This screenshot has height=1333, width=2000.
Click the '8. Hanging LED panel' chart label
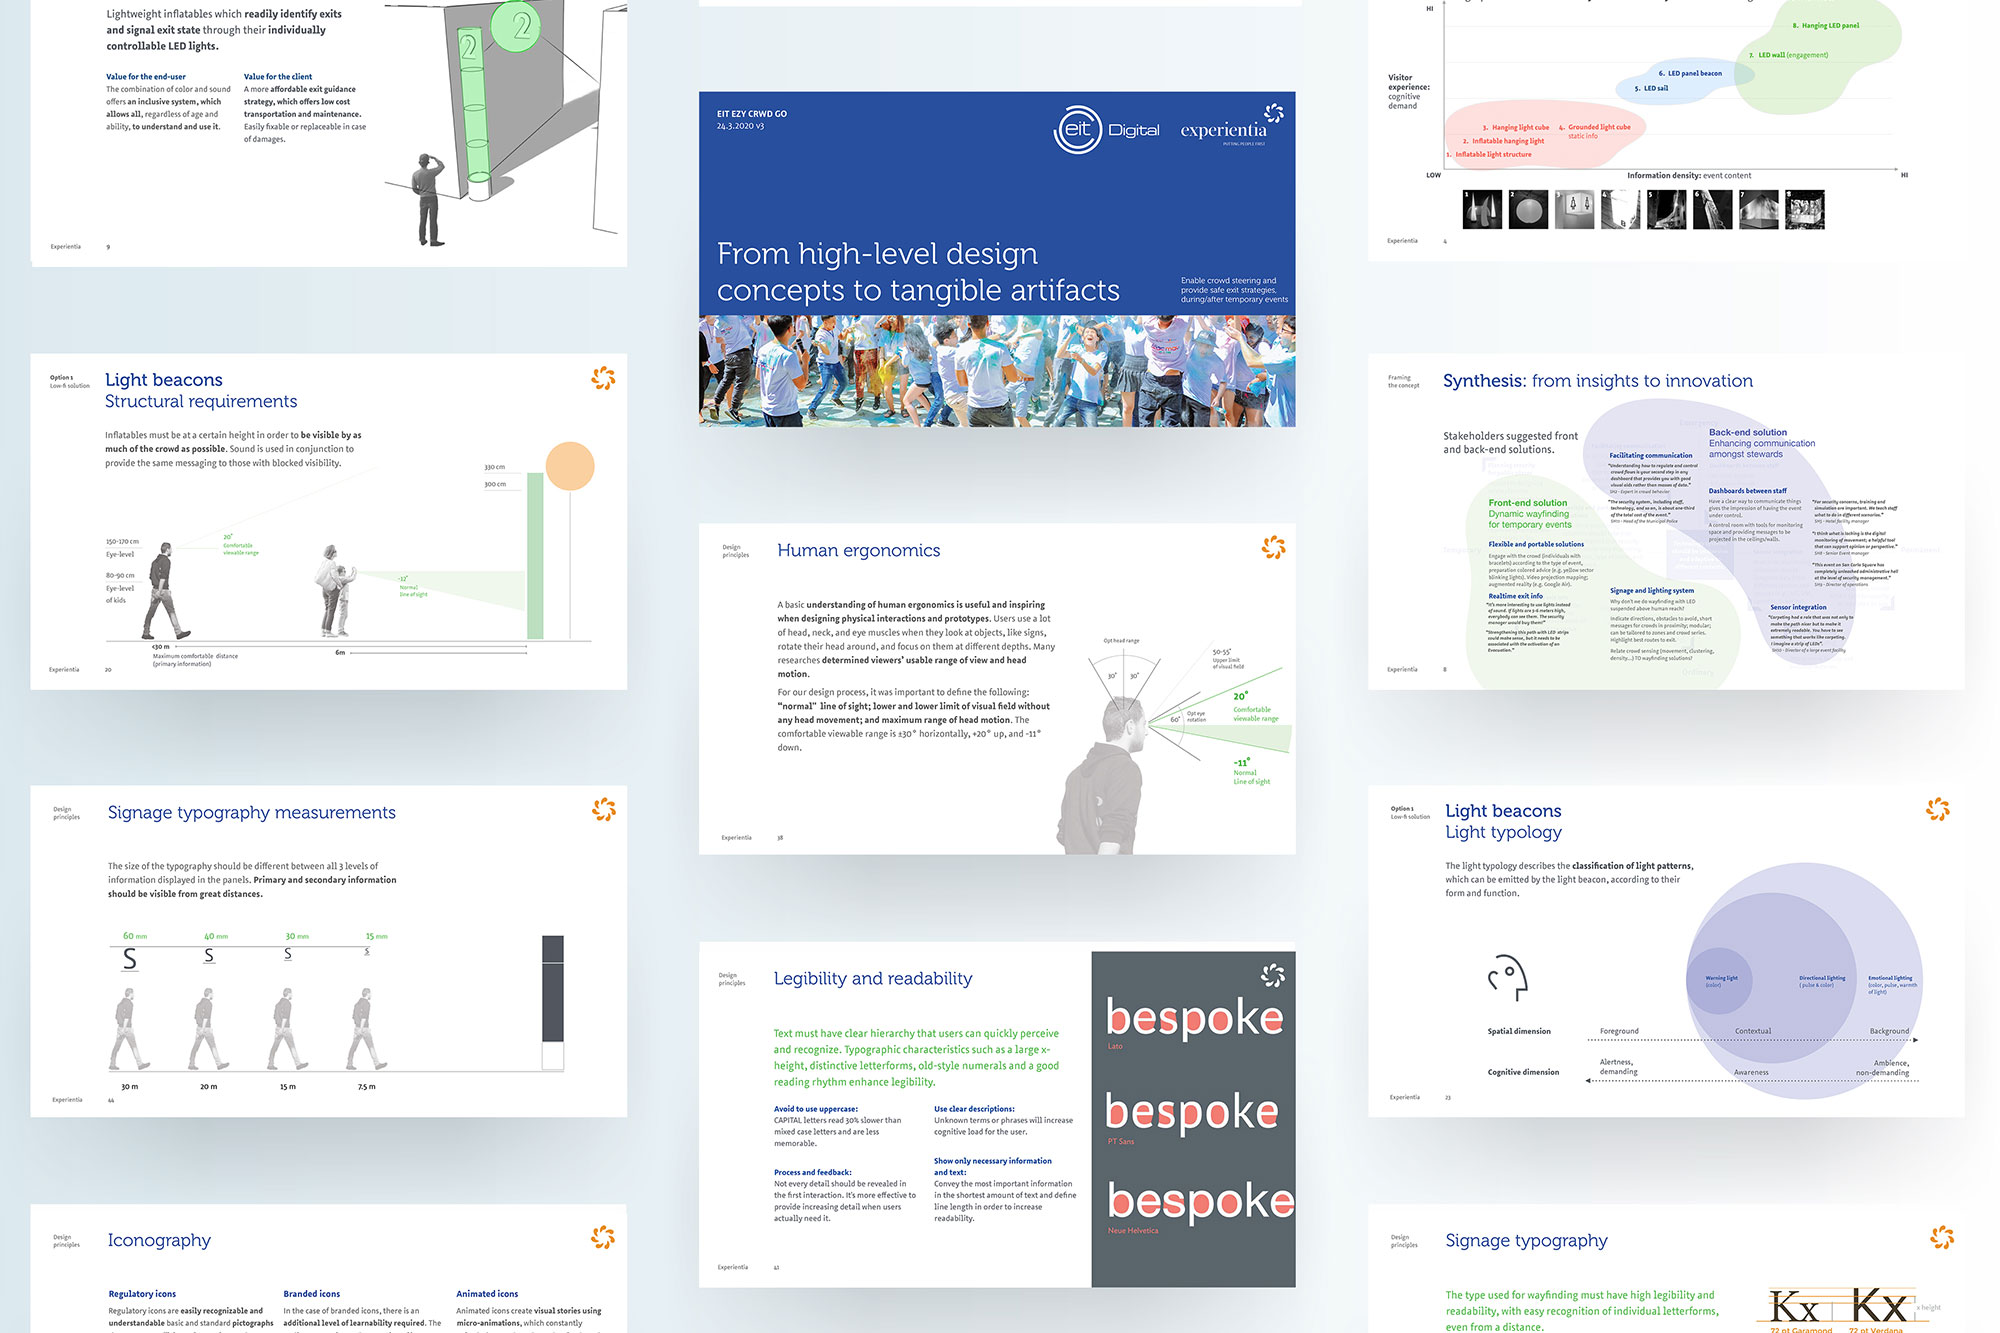coord(1825,26)
